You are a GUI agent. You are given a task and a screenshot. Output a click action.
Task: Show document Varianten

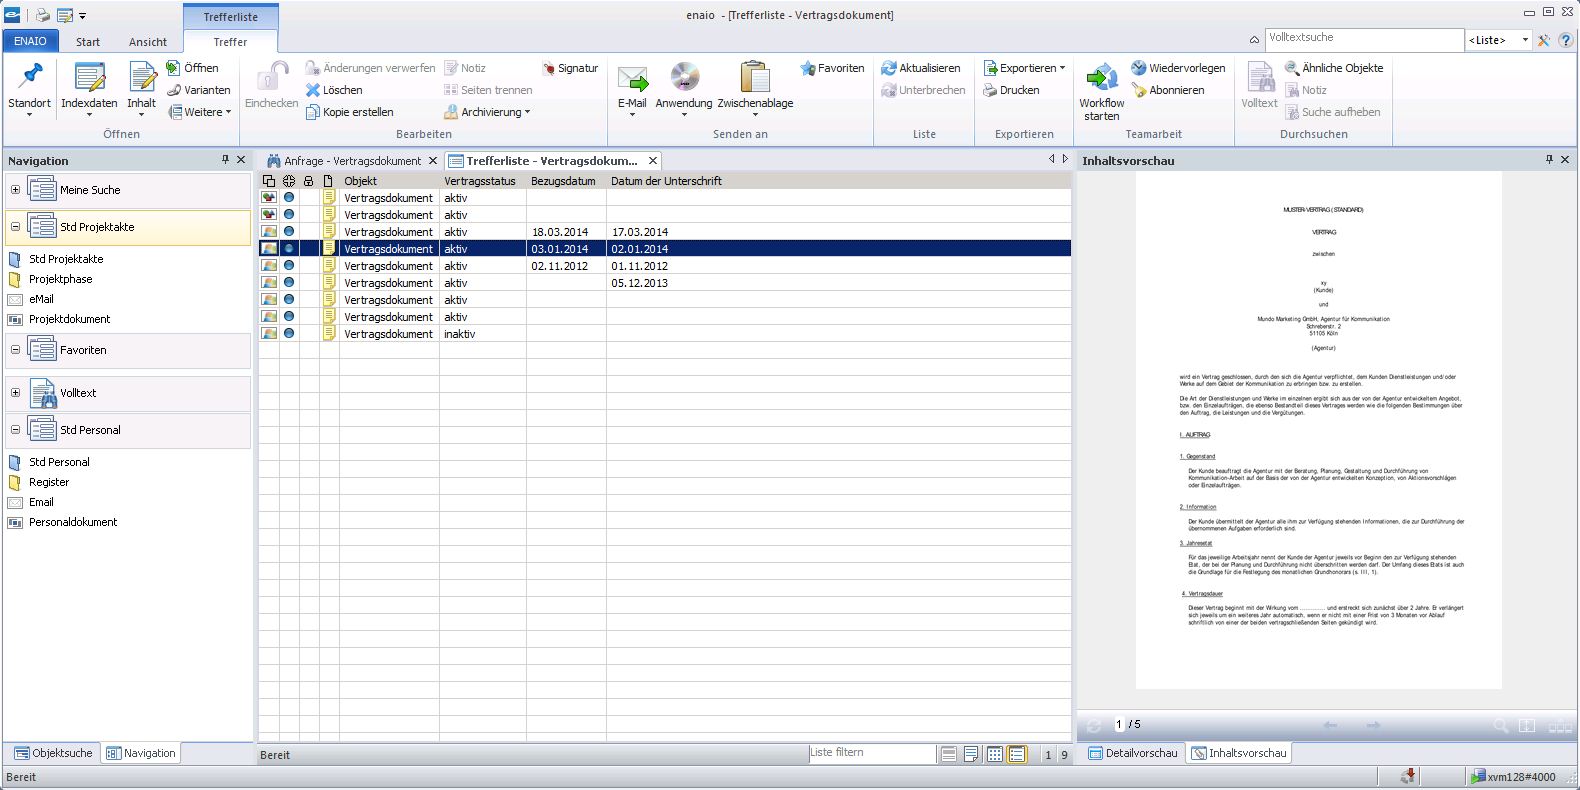click(x=199, y=90)
